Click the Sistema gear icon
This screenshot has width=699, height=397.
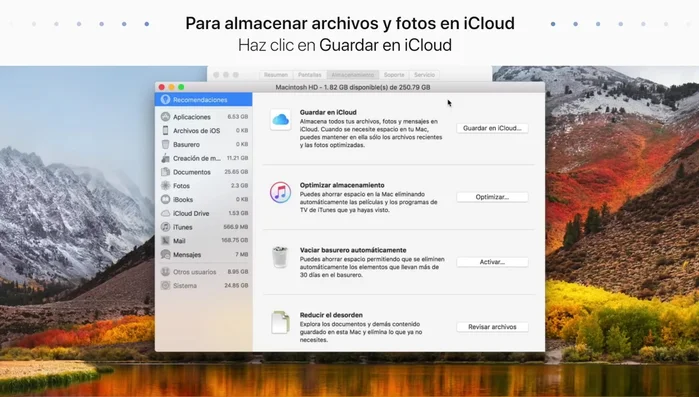click(x=165, y=286)
